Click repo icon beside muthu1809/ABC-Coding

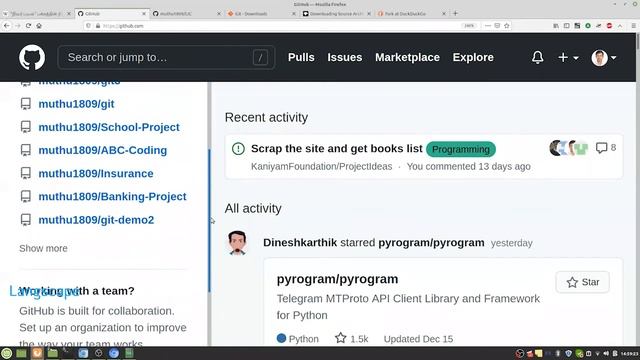26,150
